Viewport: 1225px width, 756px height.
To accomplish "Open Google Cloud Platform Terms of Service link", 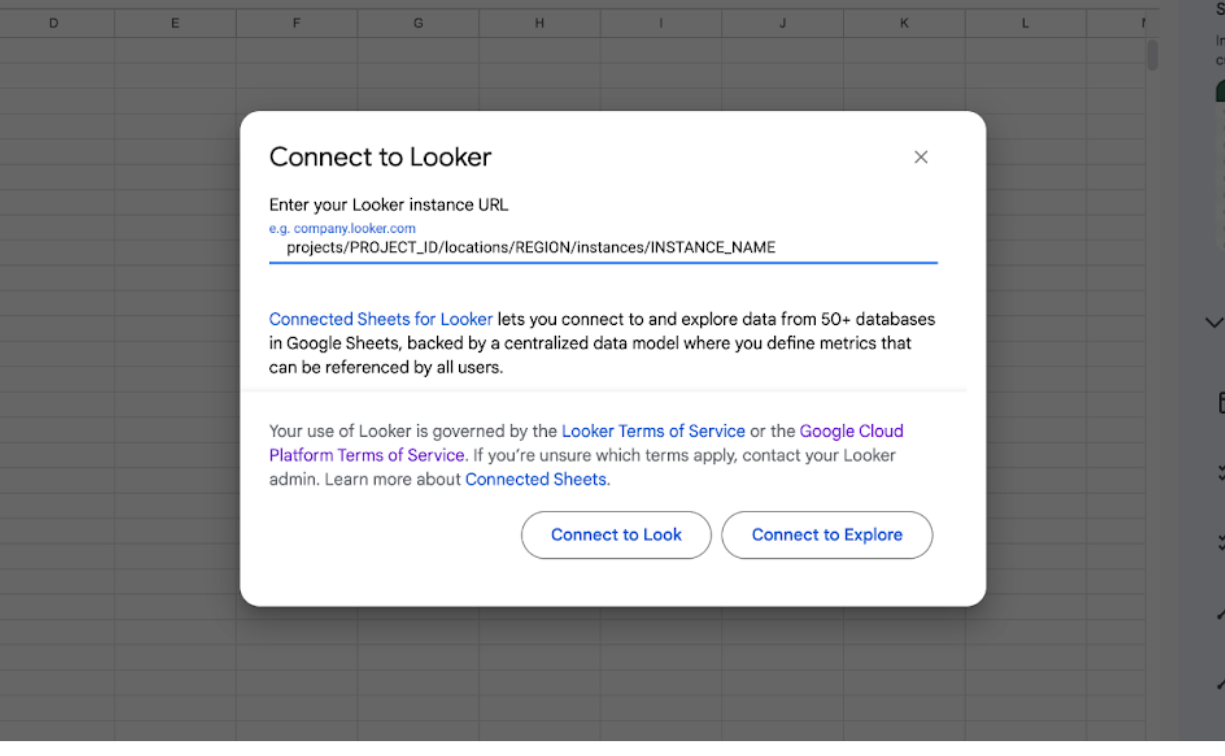I will tap(851, 431).
